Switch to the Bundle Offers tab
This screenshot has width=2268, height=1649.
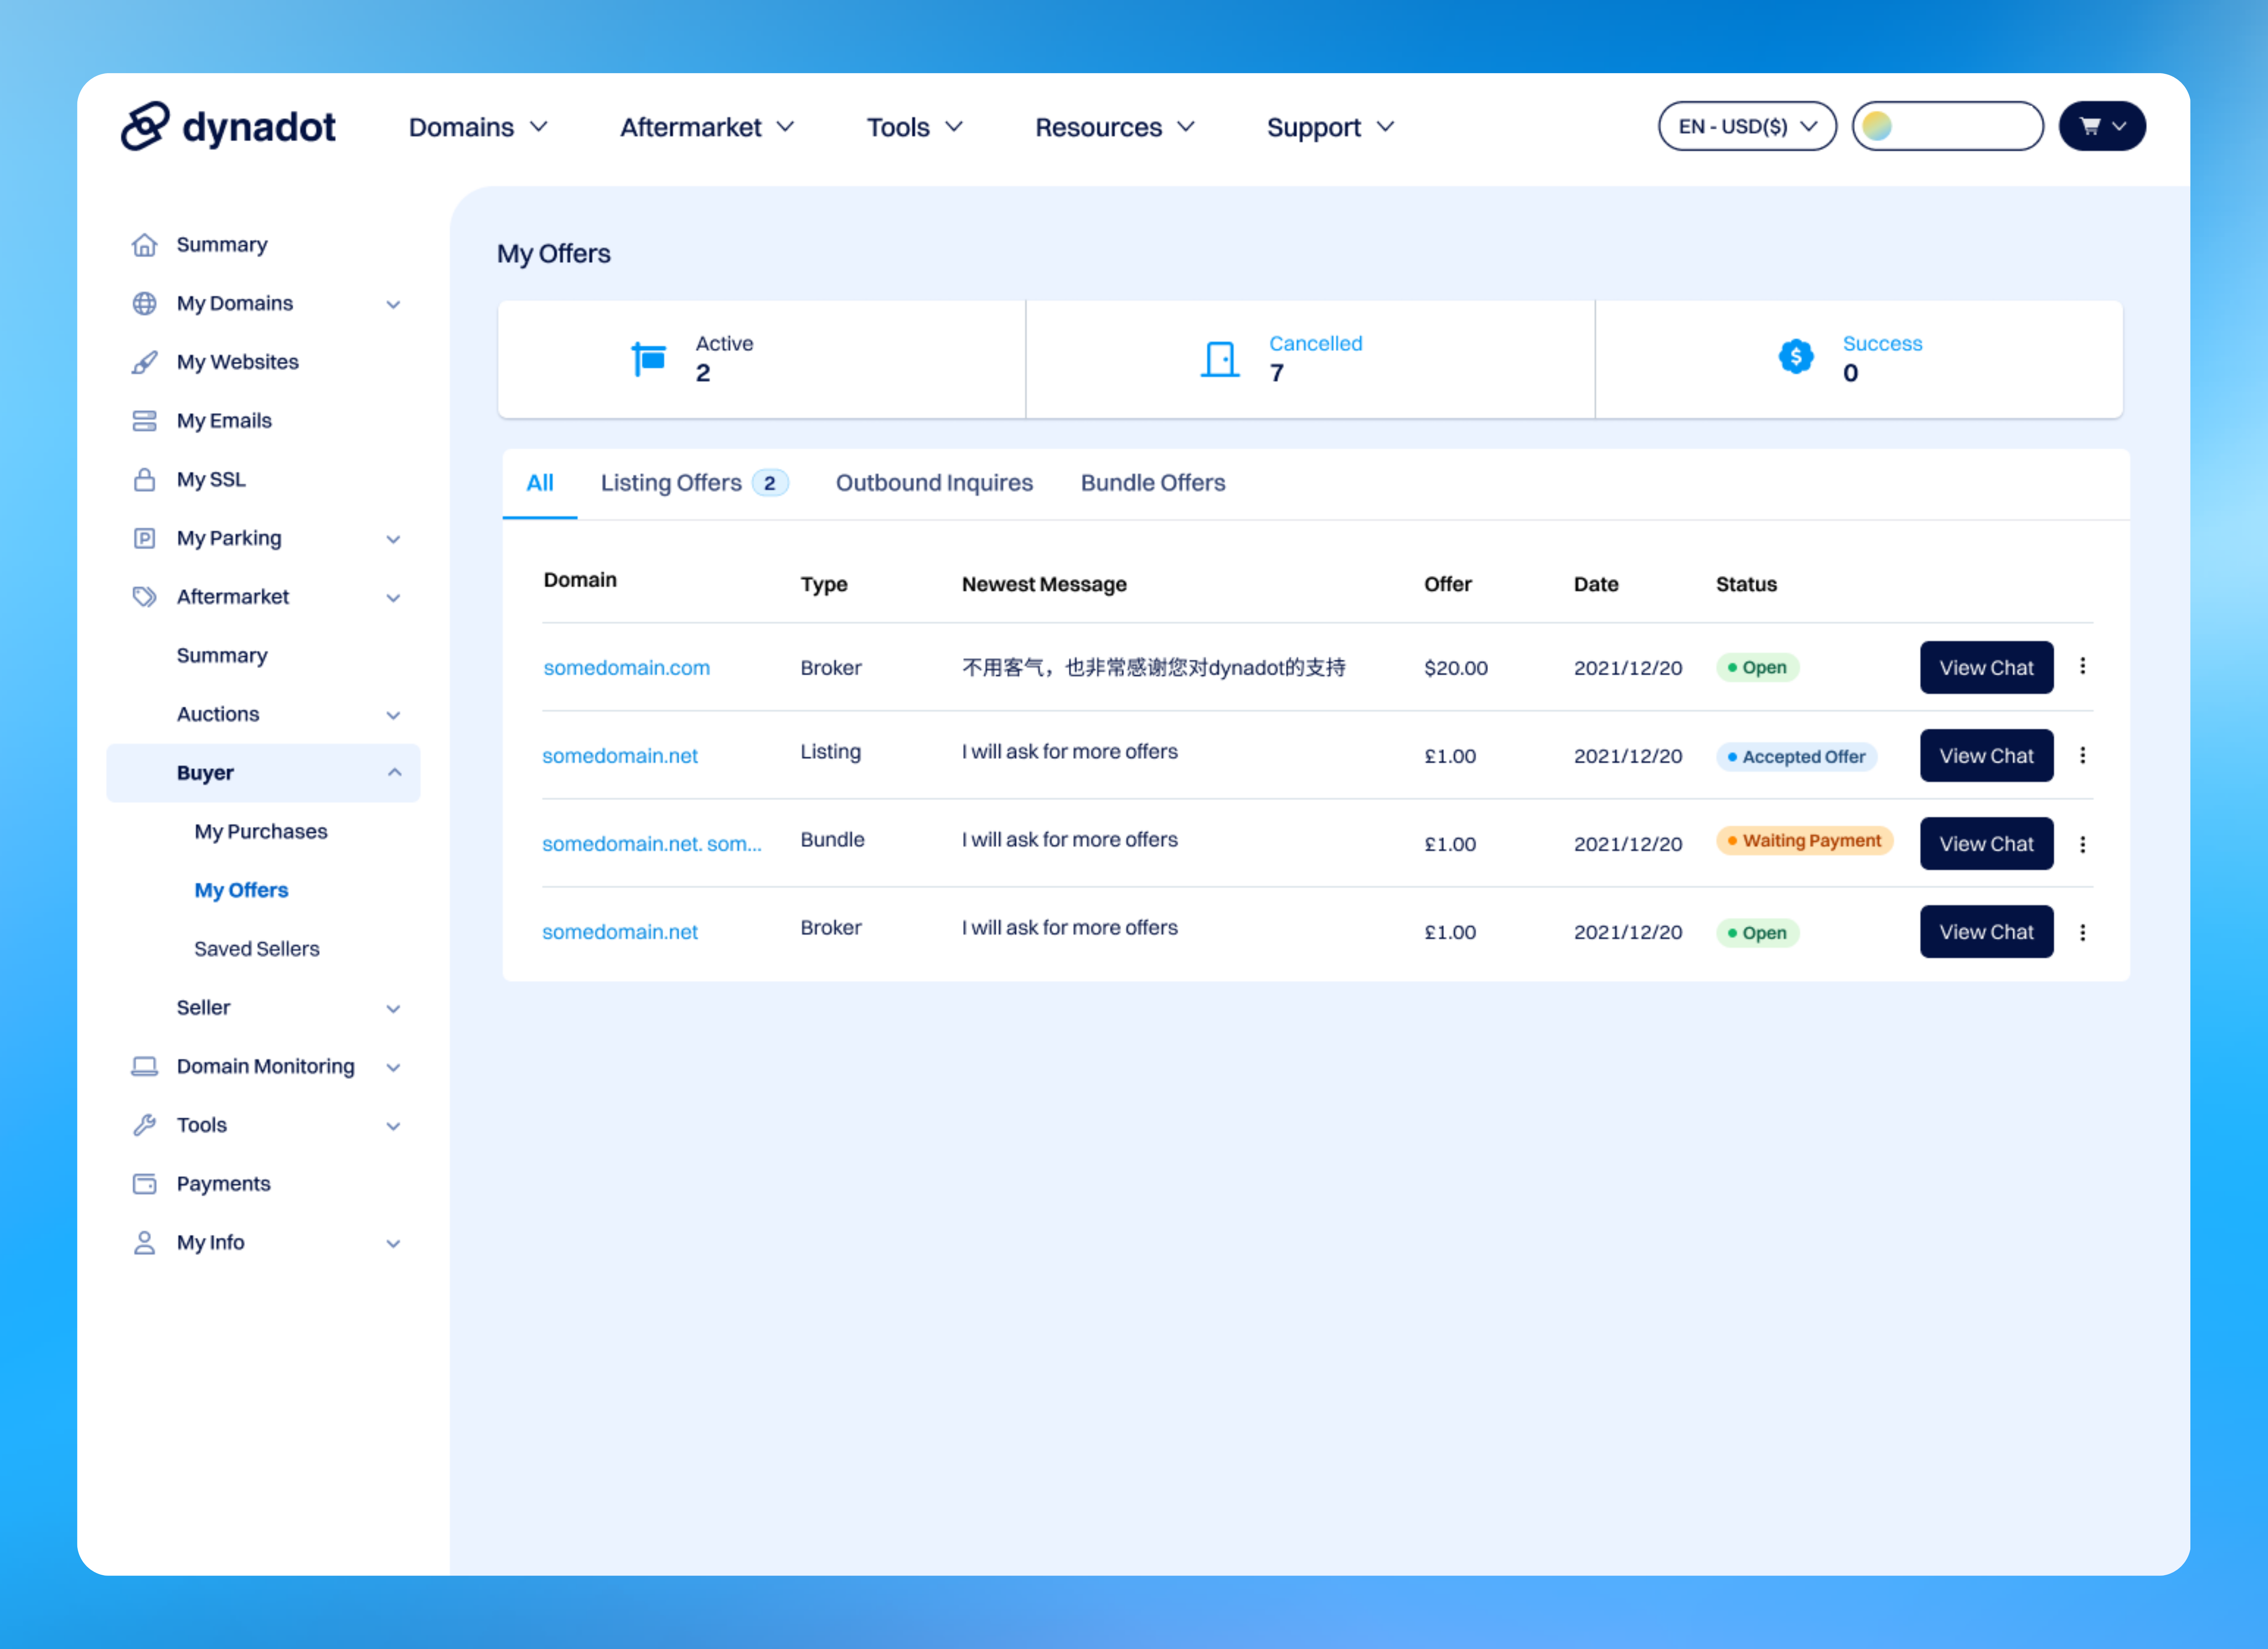(x=1153, y=483)
